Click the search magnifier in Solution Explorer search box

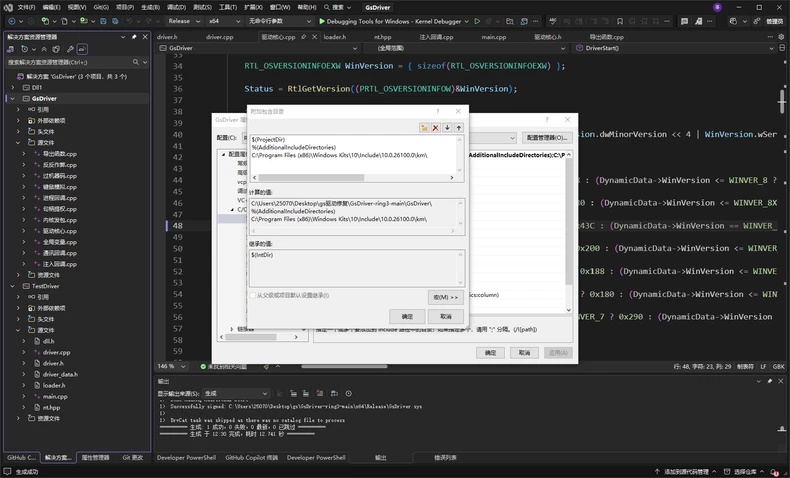pyautogui.click(x=136, y=62)
